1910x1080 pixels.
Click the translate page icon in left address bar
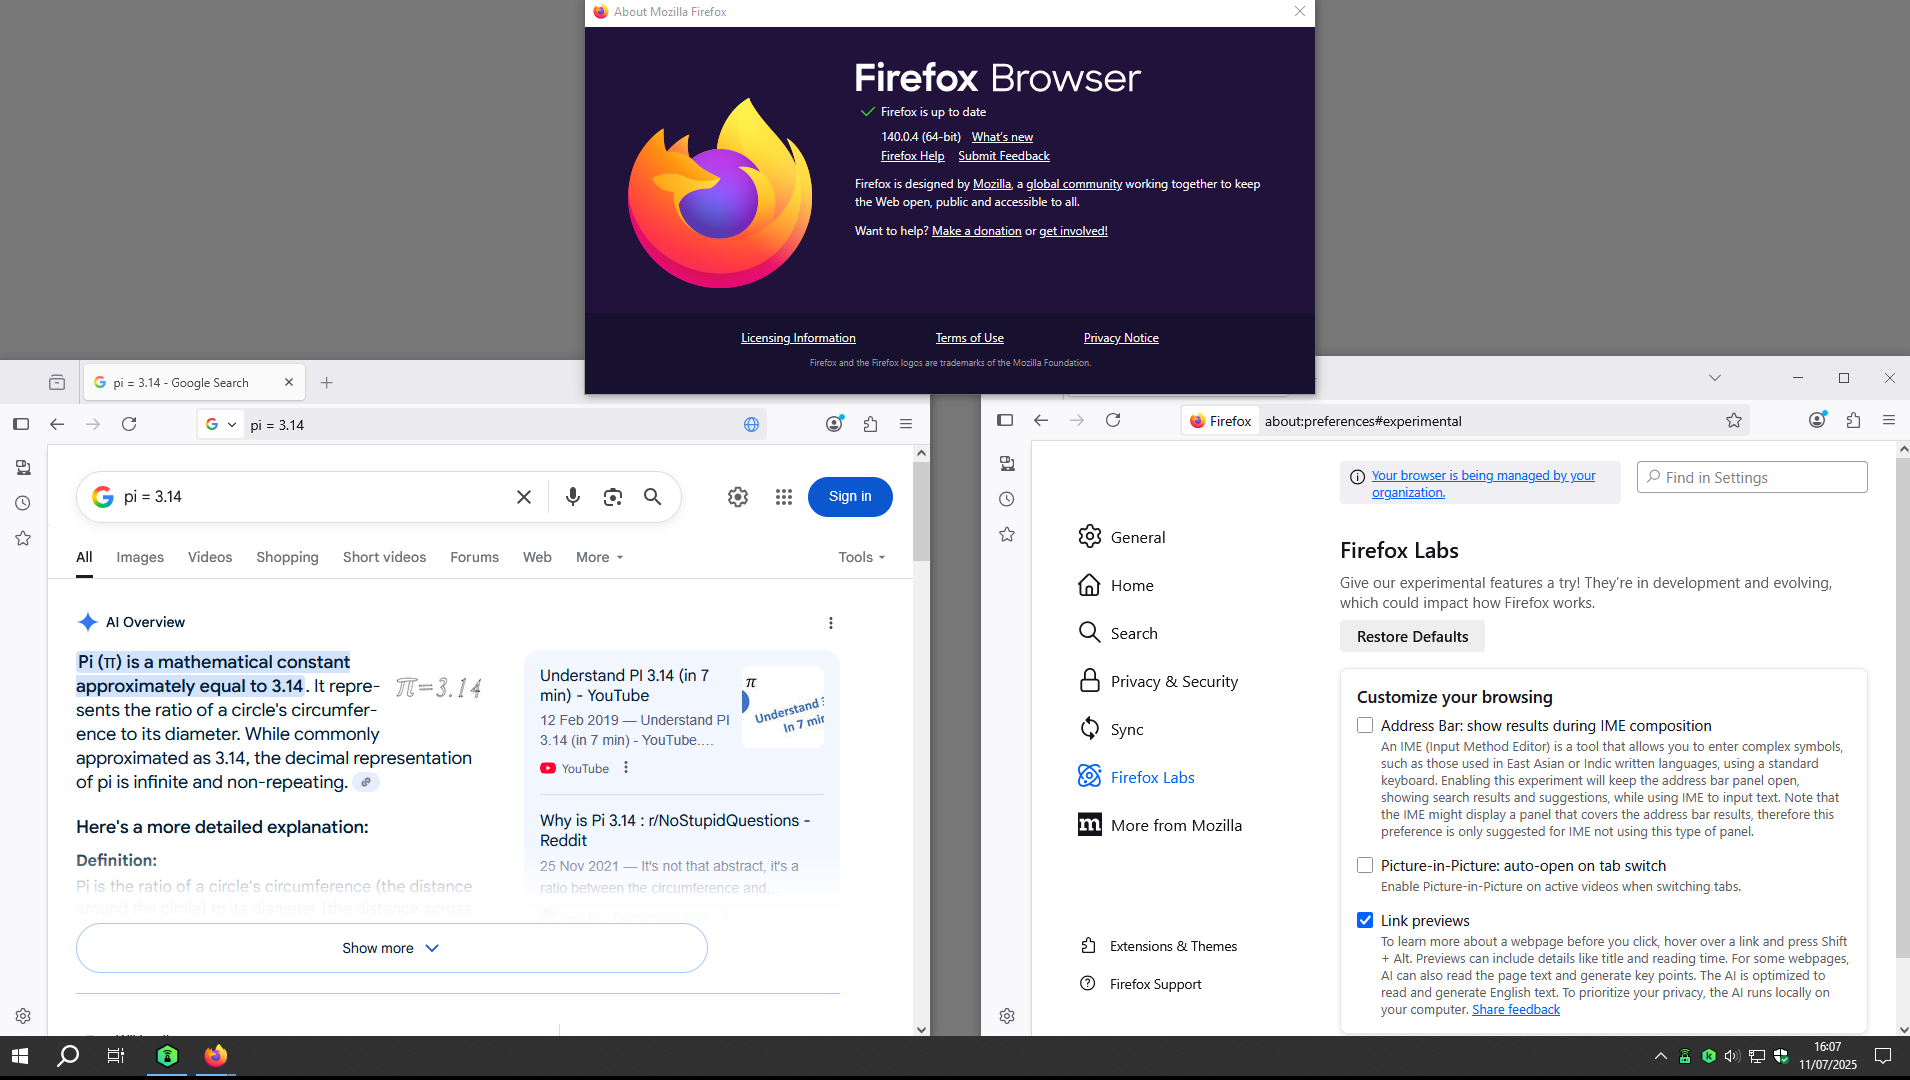pos(752,425)
